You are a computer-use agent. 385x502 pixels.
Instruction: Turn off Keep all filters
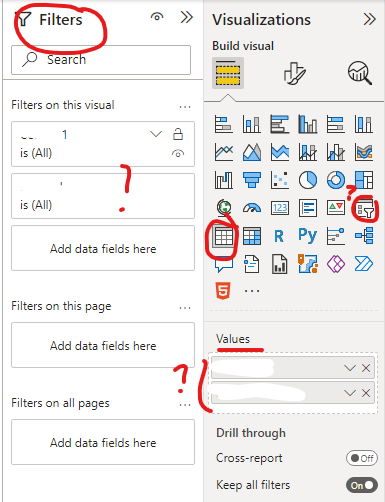click(362, 485)
